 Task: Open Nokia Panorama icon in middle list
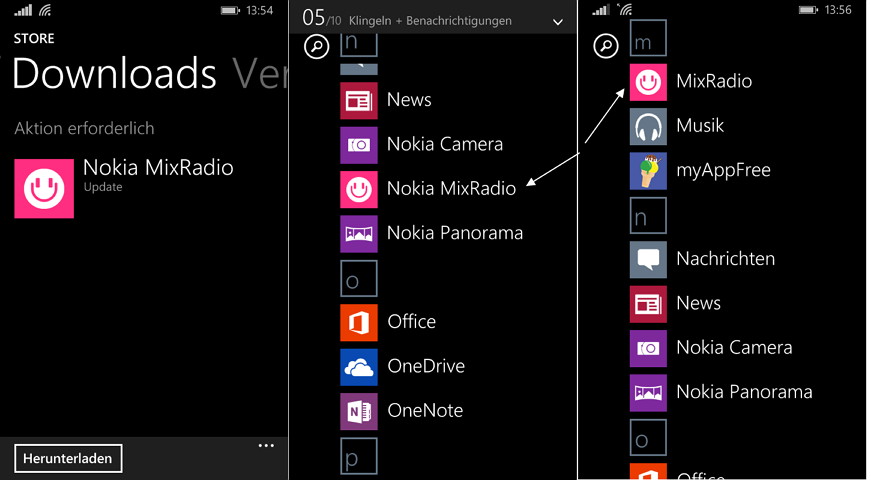pyautogui.click(x=359, y=234)
